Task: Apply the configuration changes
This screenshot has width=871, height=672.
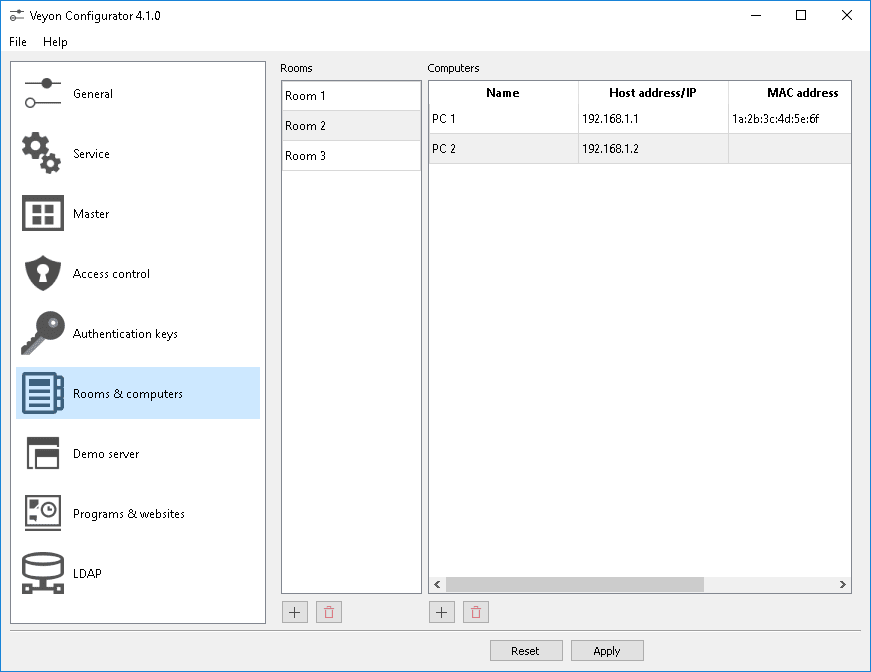Action: click(x=607, y=650)
